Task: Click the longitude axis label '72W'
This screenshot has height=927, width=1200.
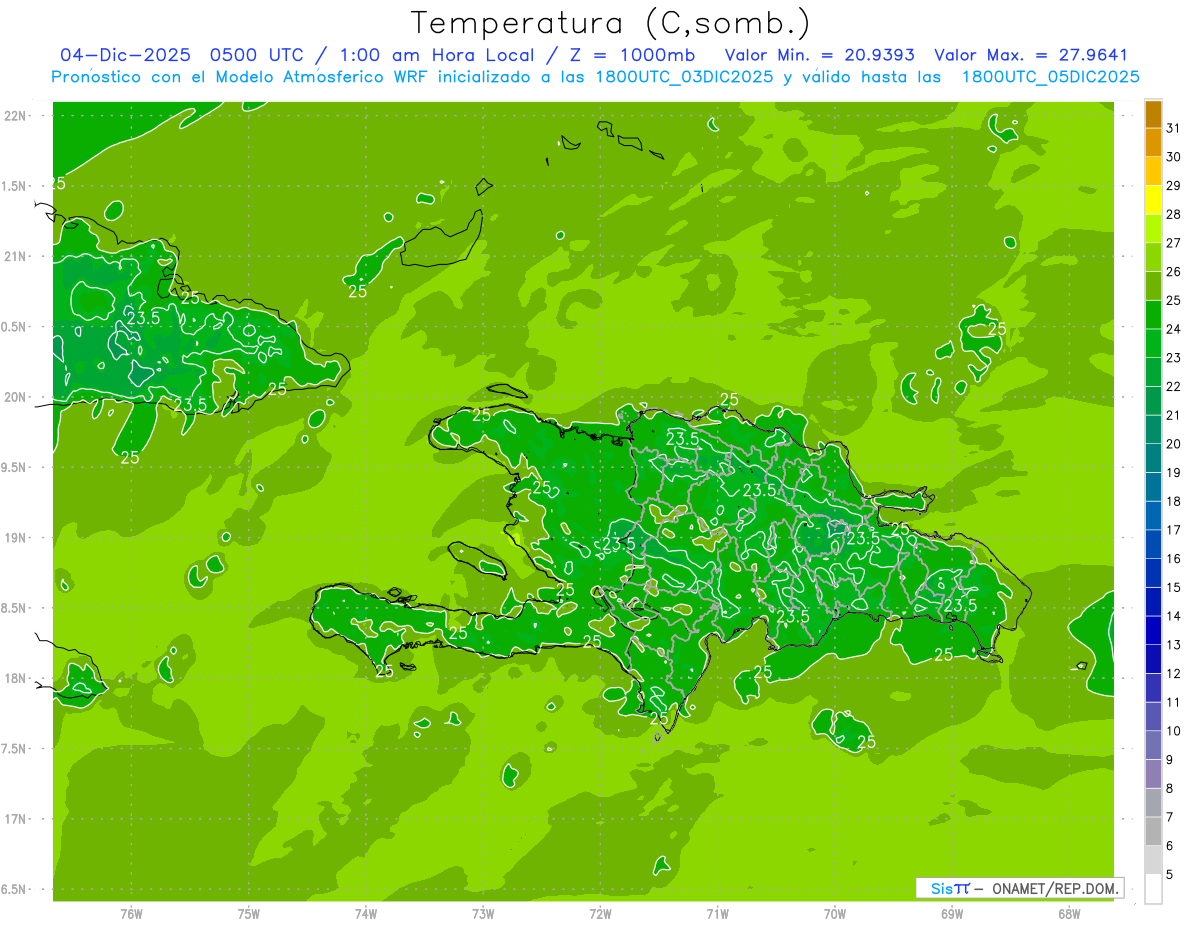Action: [600, 914]
